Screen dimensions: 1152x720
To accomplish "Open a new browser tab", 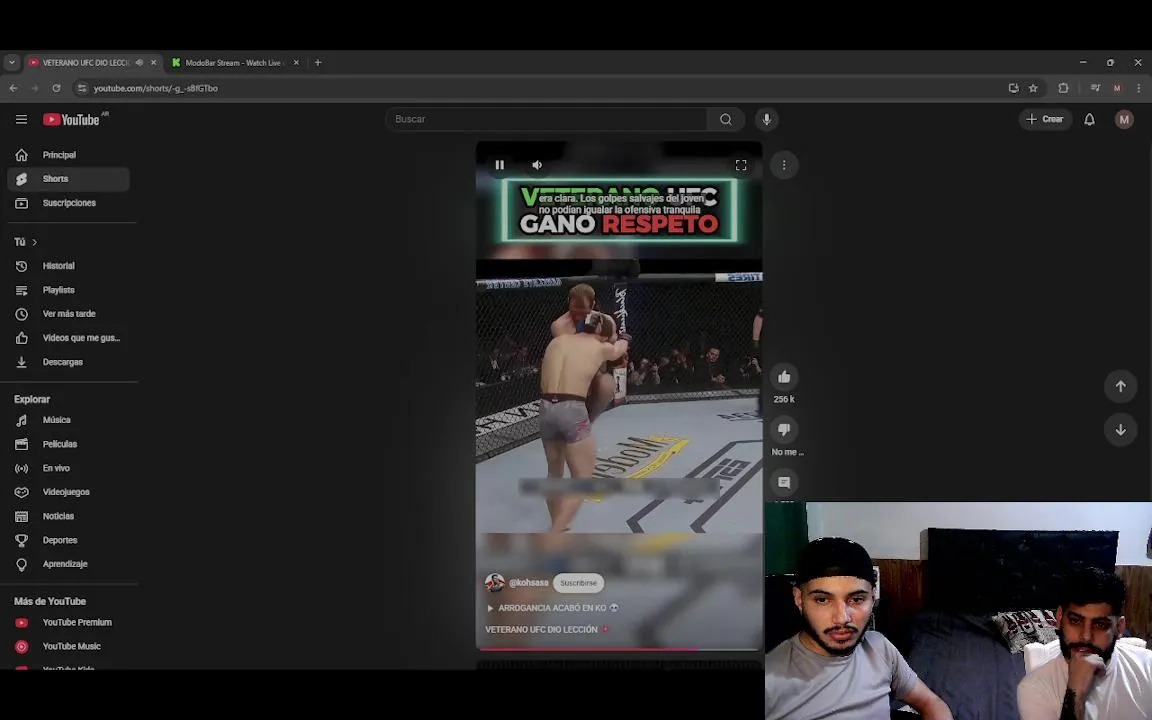I will 317,62.
